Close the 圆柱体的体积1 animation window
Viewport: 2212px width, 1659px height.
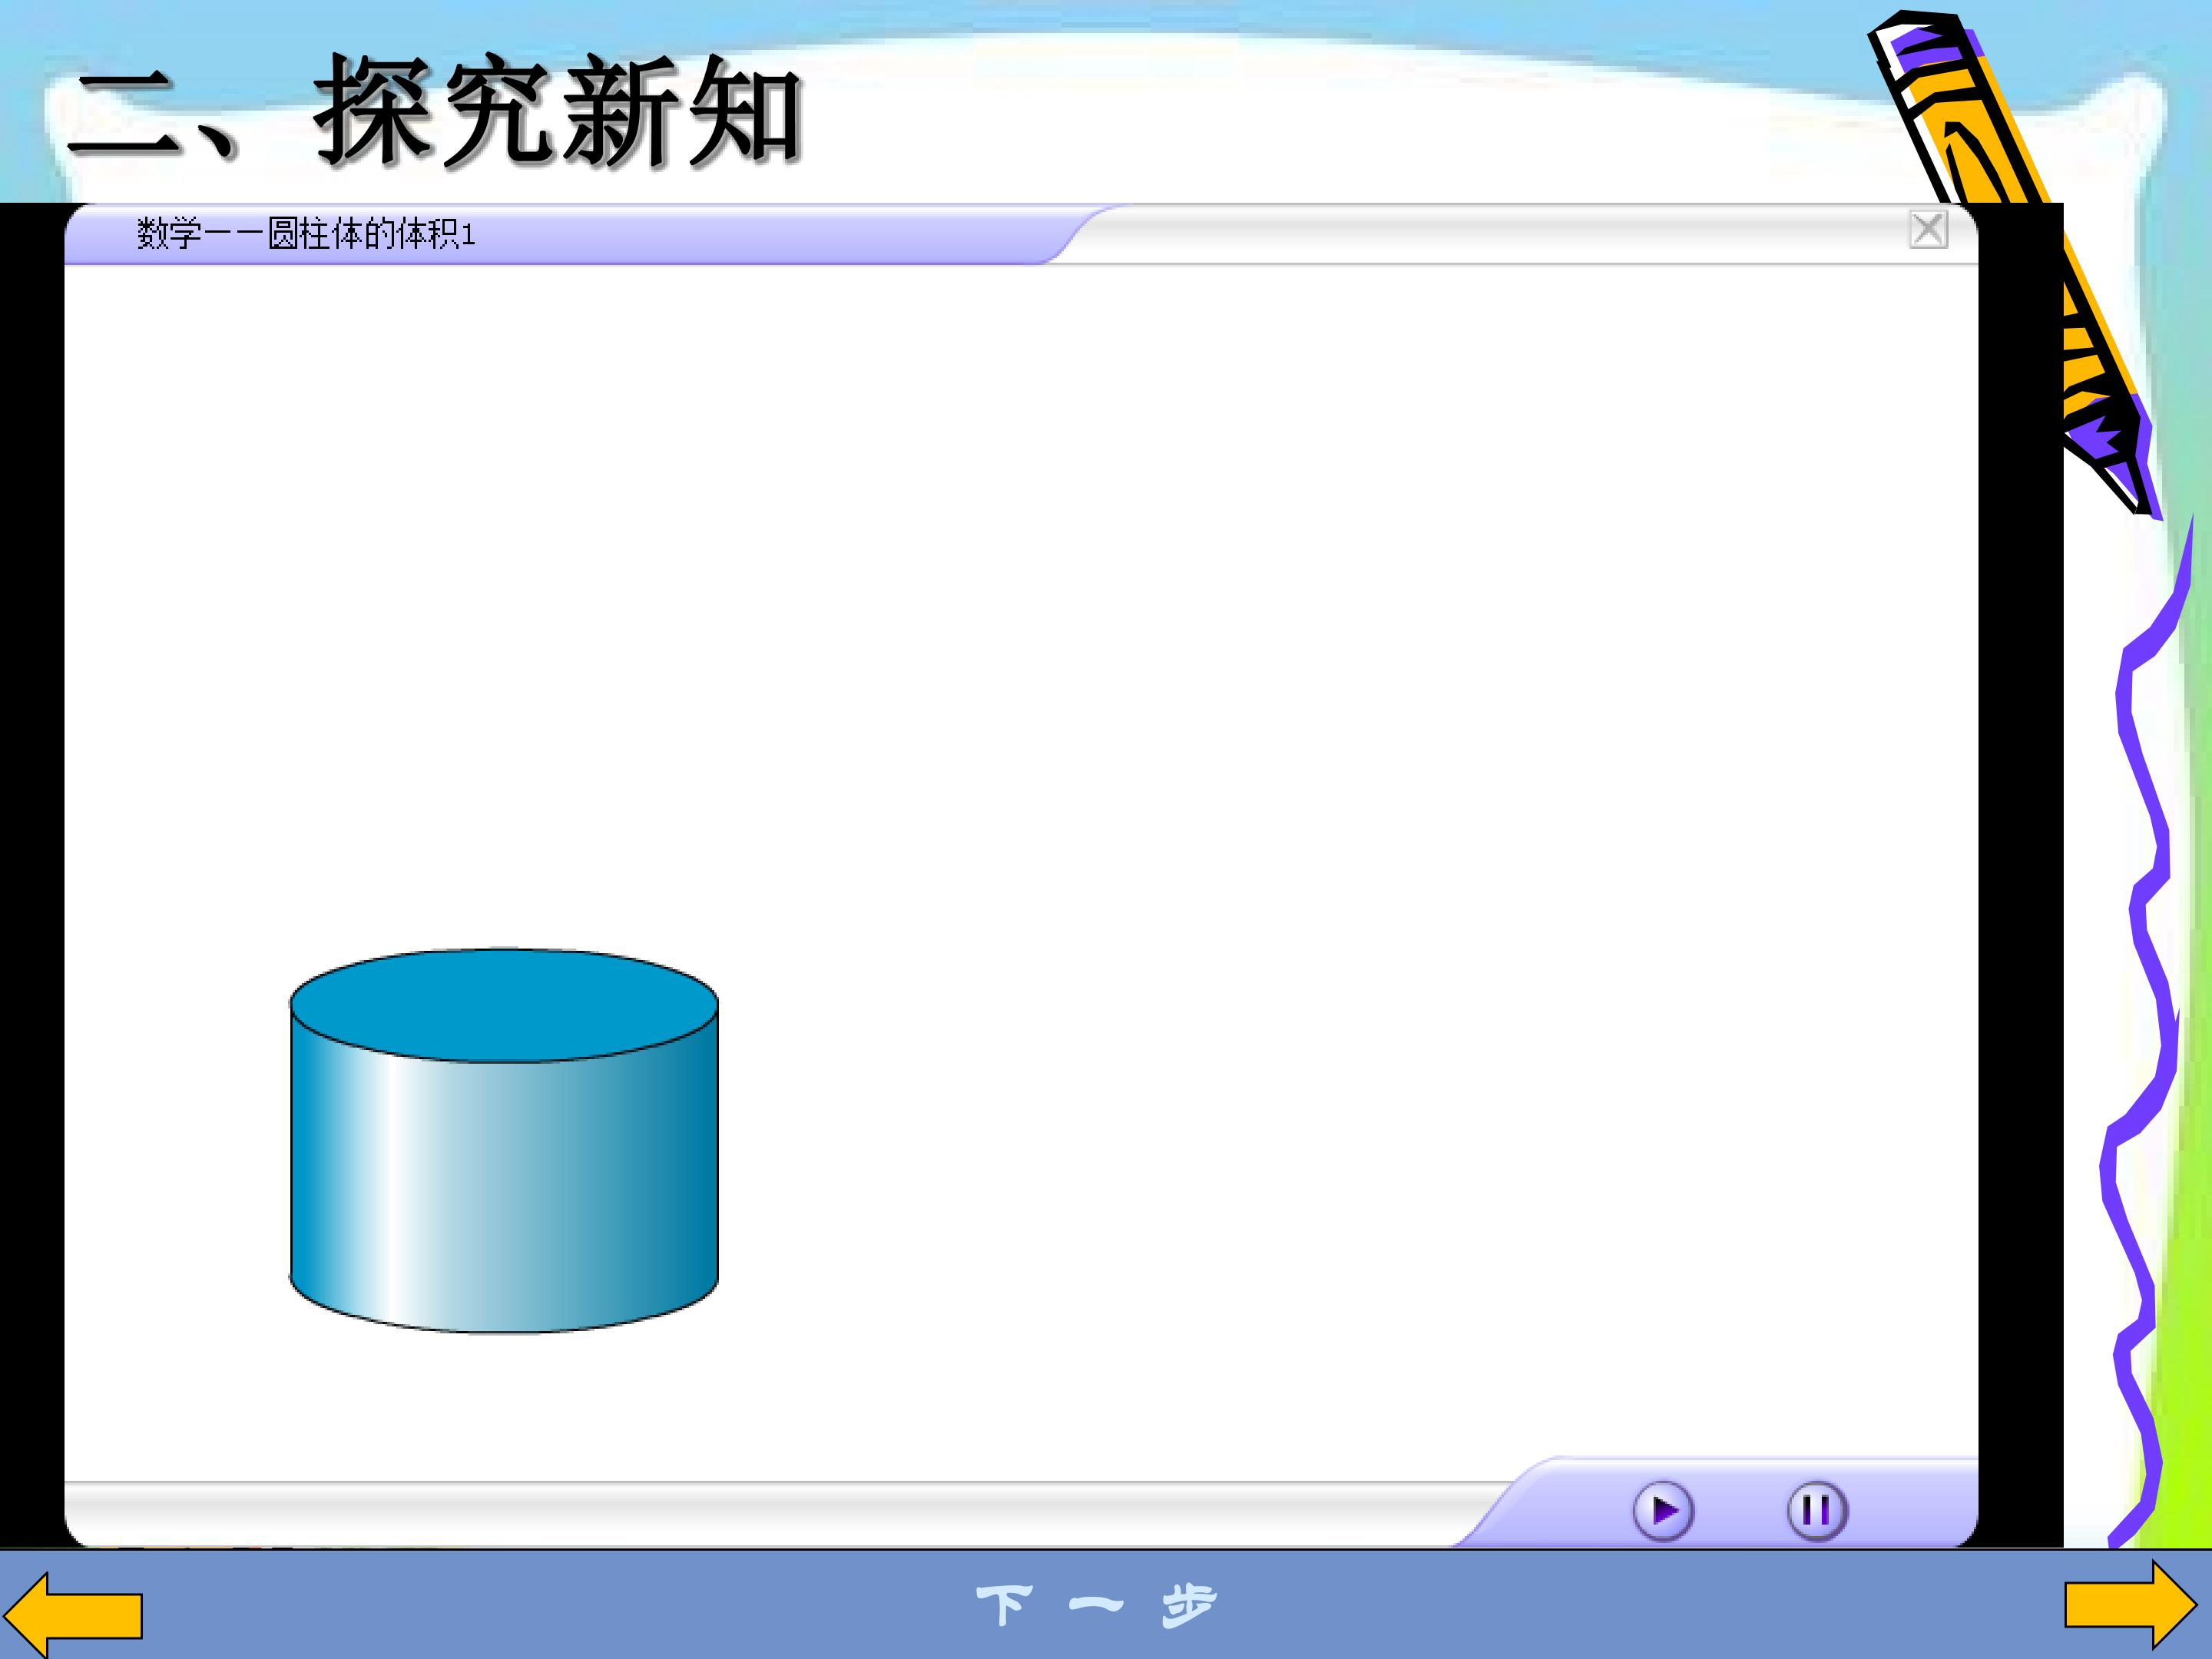pos(1928,229)
